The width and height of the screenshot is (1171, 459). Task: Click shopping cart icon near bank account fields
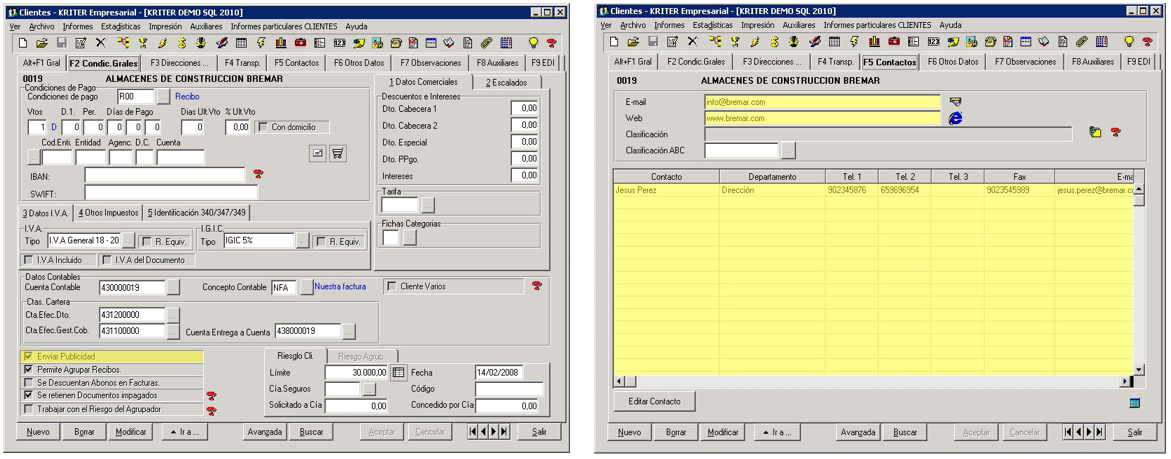pyautogui.click(x=338, y=152)
